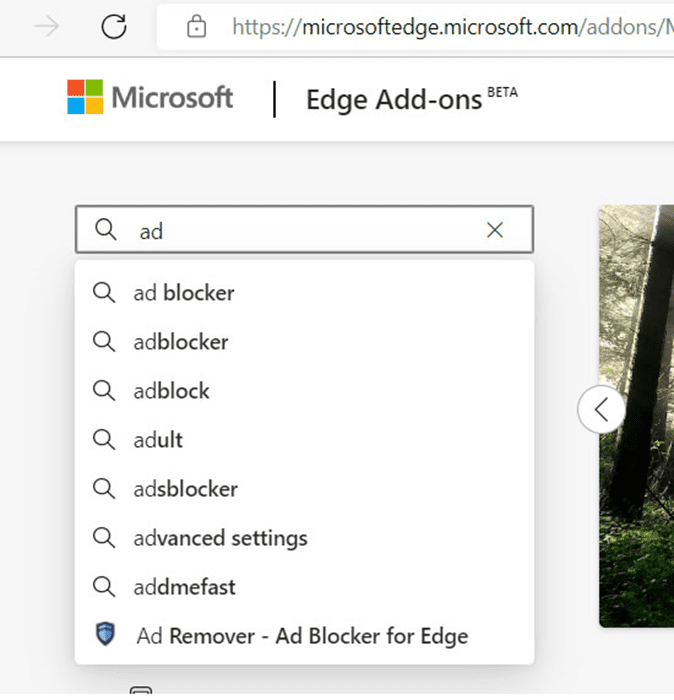Click the Ad Remover blue shield icon

pos(105,635)
